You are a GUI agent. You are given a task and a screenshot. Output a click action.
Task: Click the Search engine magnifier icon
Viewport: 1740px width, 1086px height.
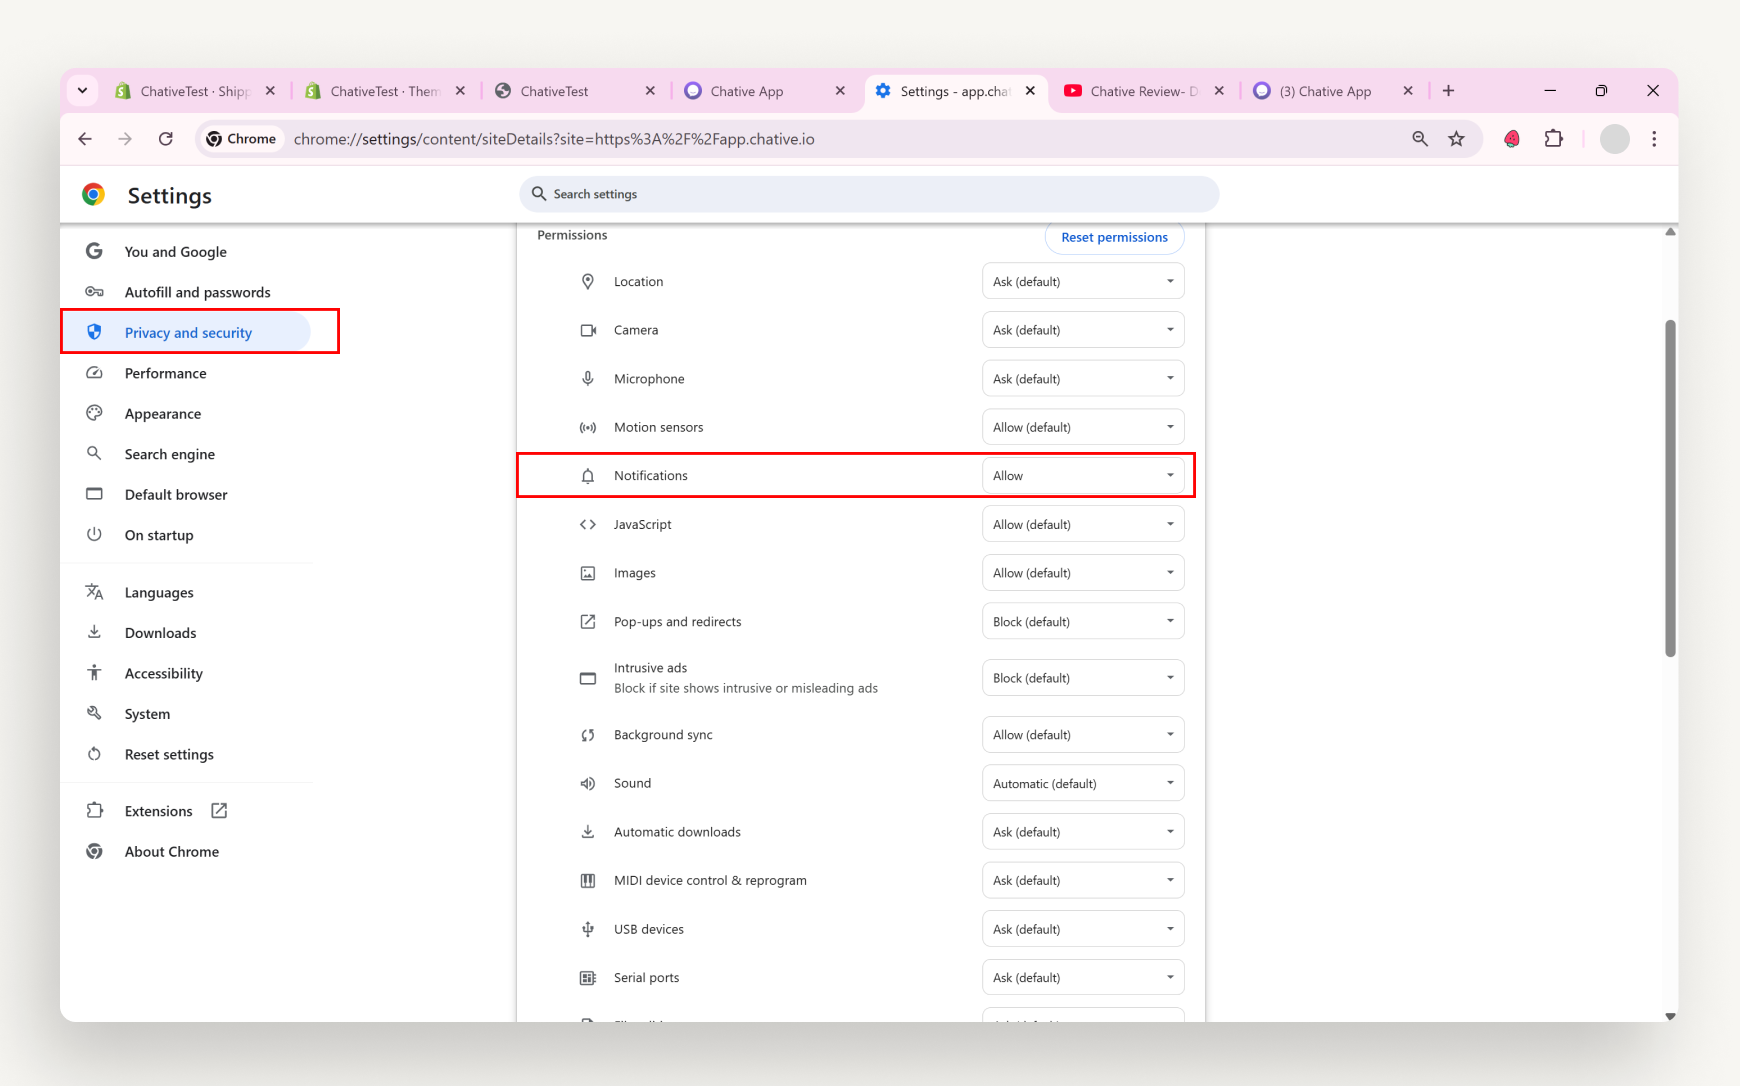94,453
